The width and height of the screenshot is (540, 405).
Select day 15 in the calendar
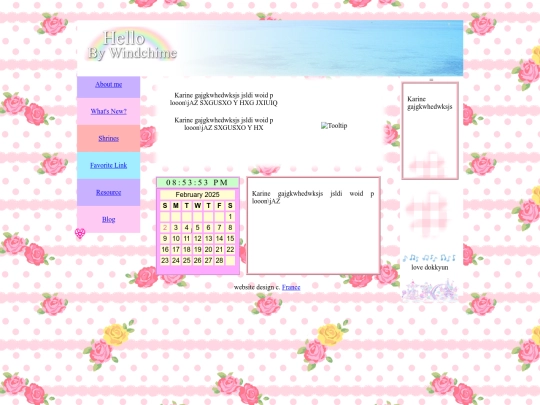(x=230, y=239)
